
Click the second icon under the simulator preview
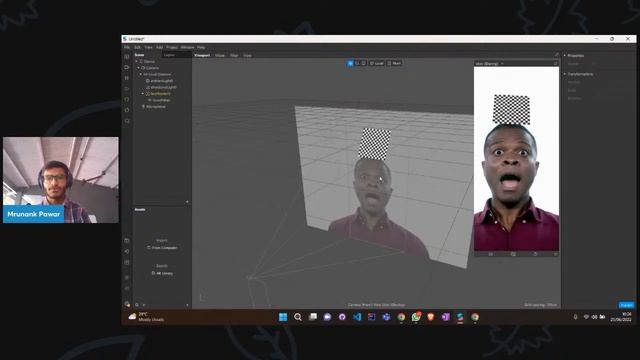(513, 254)
